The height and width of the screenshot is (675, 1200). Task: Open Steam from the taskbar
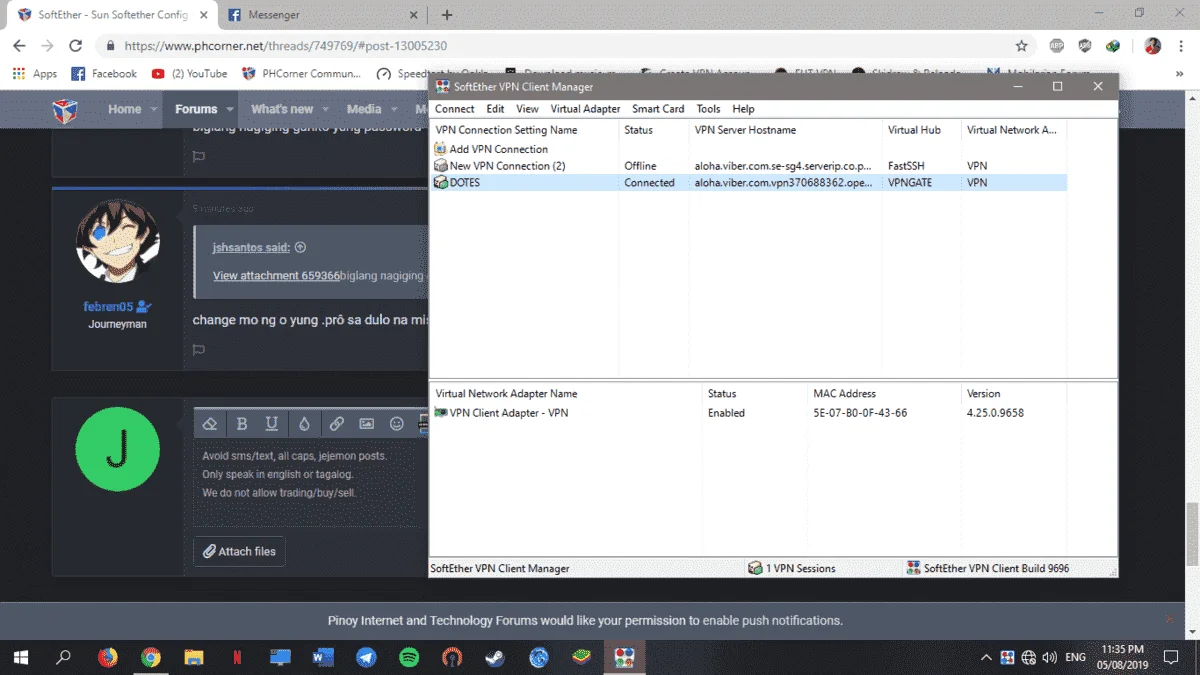coord(495,657)
